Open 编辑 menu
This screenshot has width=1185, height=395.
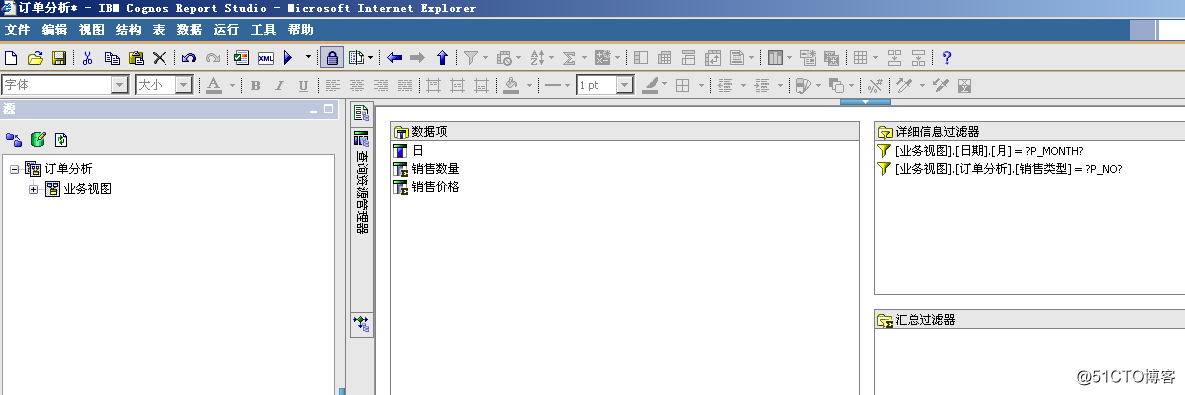(x=54, y=30)
